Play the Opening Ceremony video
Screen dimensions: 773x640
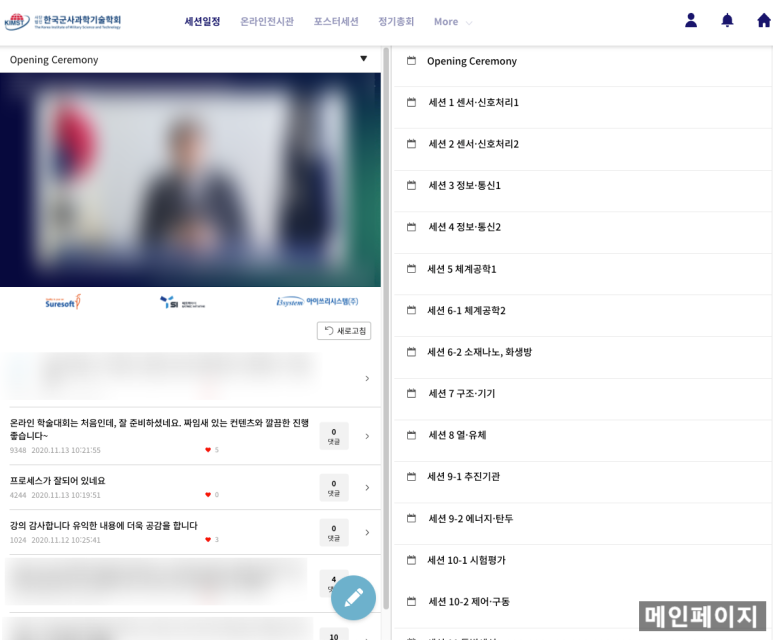tap(190, 179)
